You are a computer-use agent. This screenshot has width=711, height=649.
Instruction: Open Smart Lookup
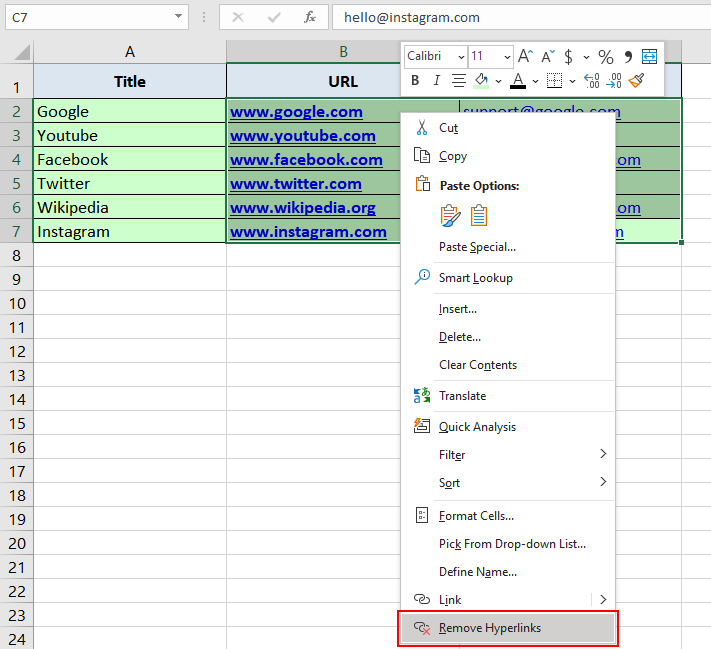(508, 278)
